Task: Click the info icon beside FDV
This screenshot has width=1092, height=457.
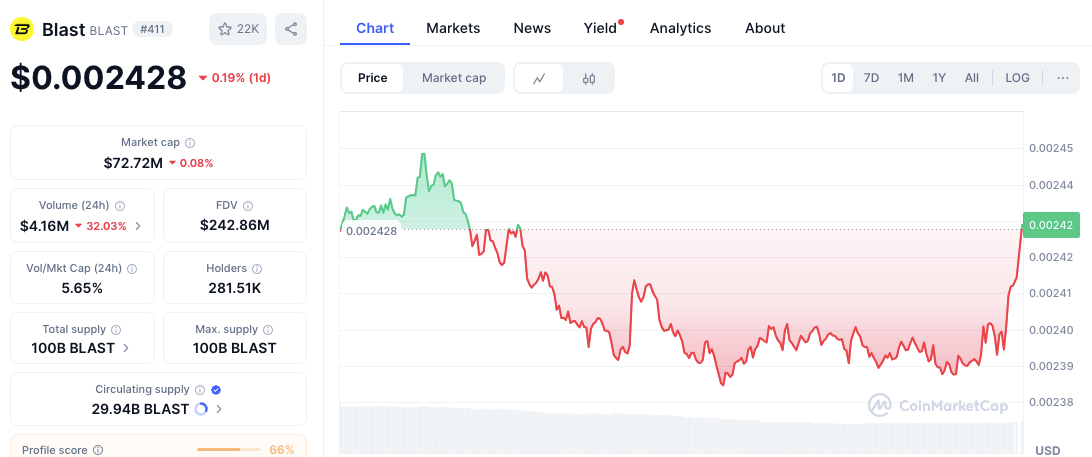Action: pyautogui.click(x=249, y=205)
